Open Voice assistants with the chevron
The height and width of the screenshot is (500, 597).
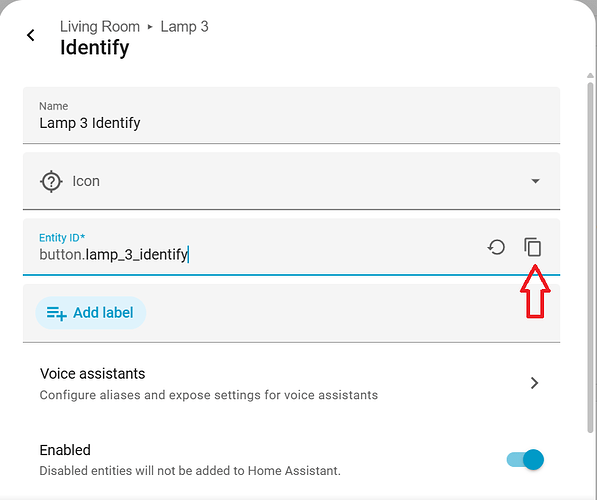pos(535,383)
